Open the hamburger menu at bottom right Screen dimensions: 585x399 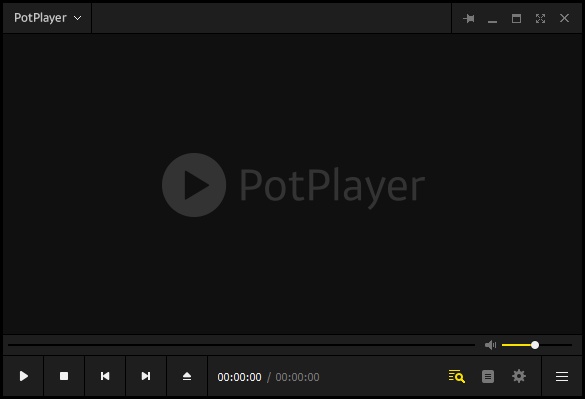click(562, 376)
